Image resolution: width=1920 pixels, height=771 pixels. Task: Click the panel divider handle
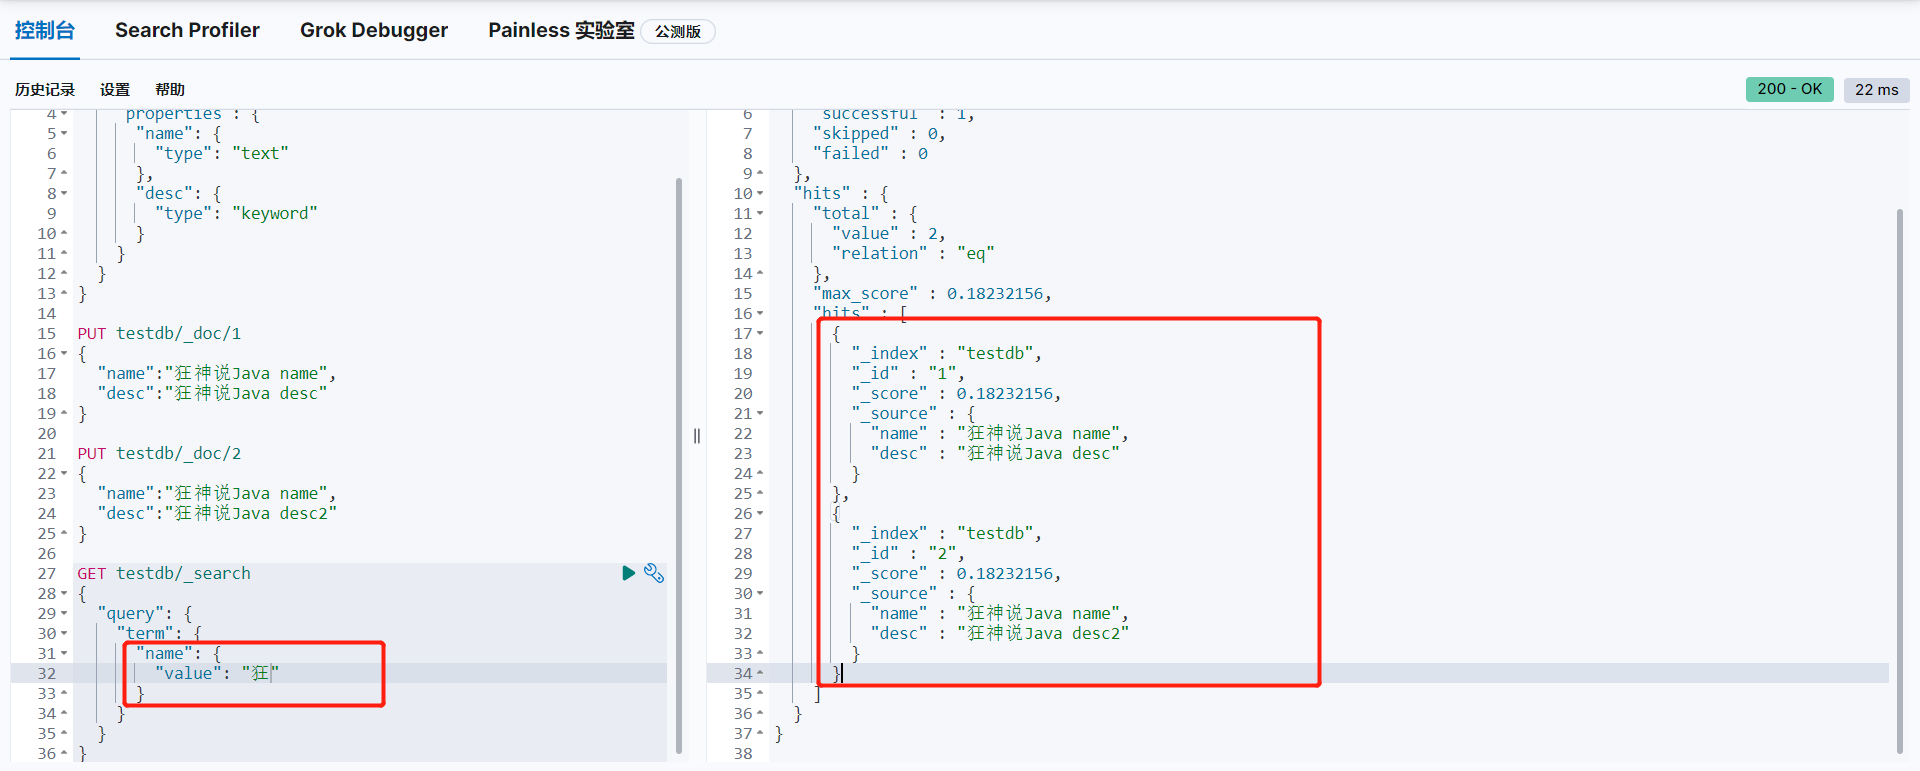pyautogui.click(x=697, y=436)
